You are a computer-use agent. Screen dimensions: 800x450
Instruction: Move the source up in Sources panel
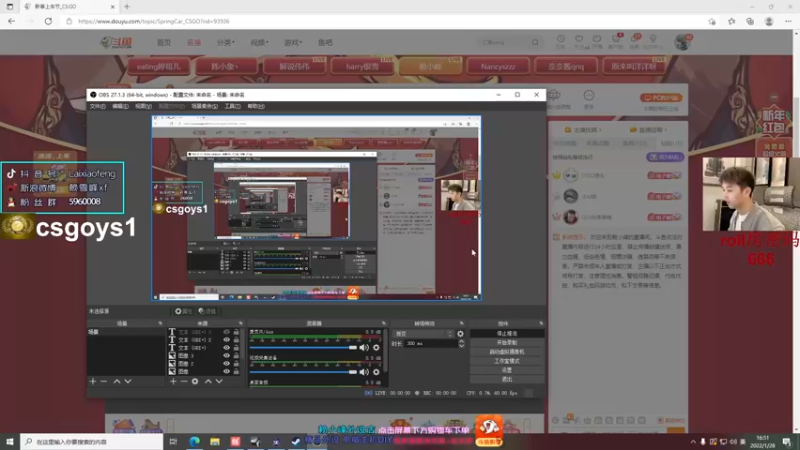pyautogui.click(x=208, y=381)
